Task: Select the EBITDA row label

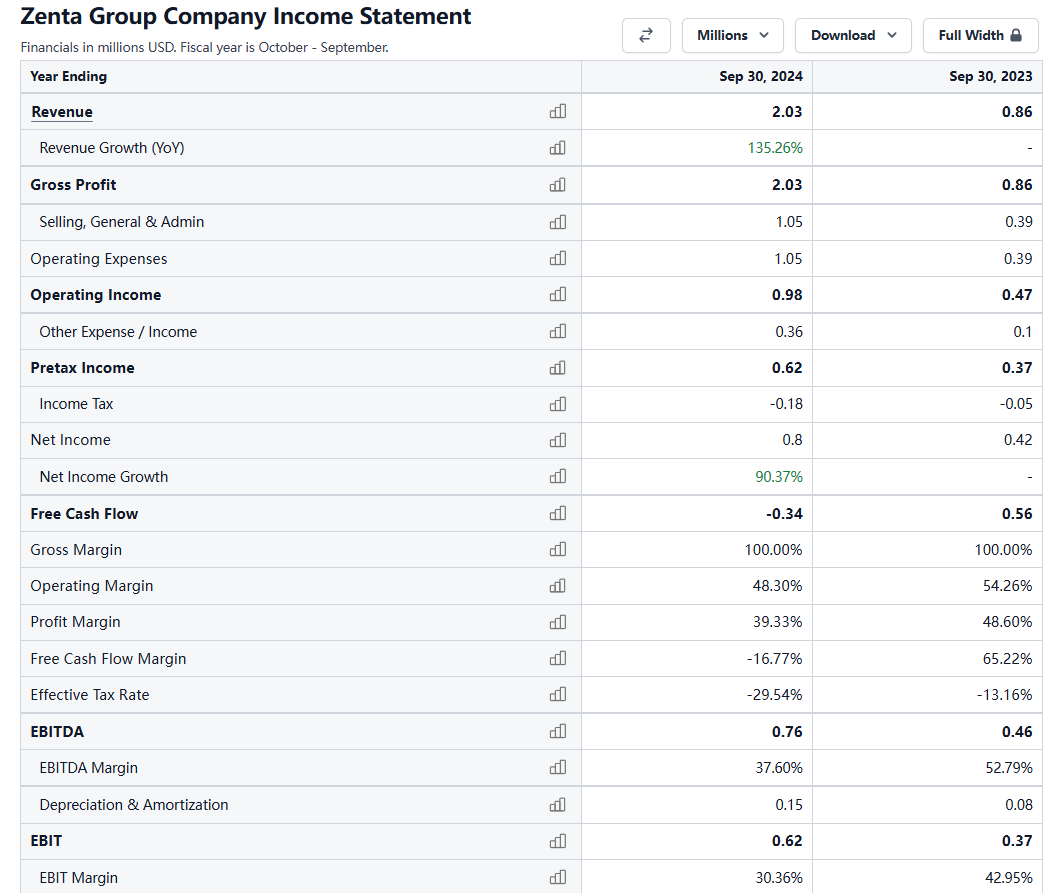Action: [57, 731]
